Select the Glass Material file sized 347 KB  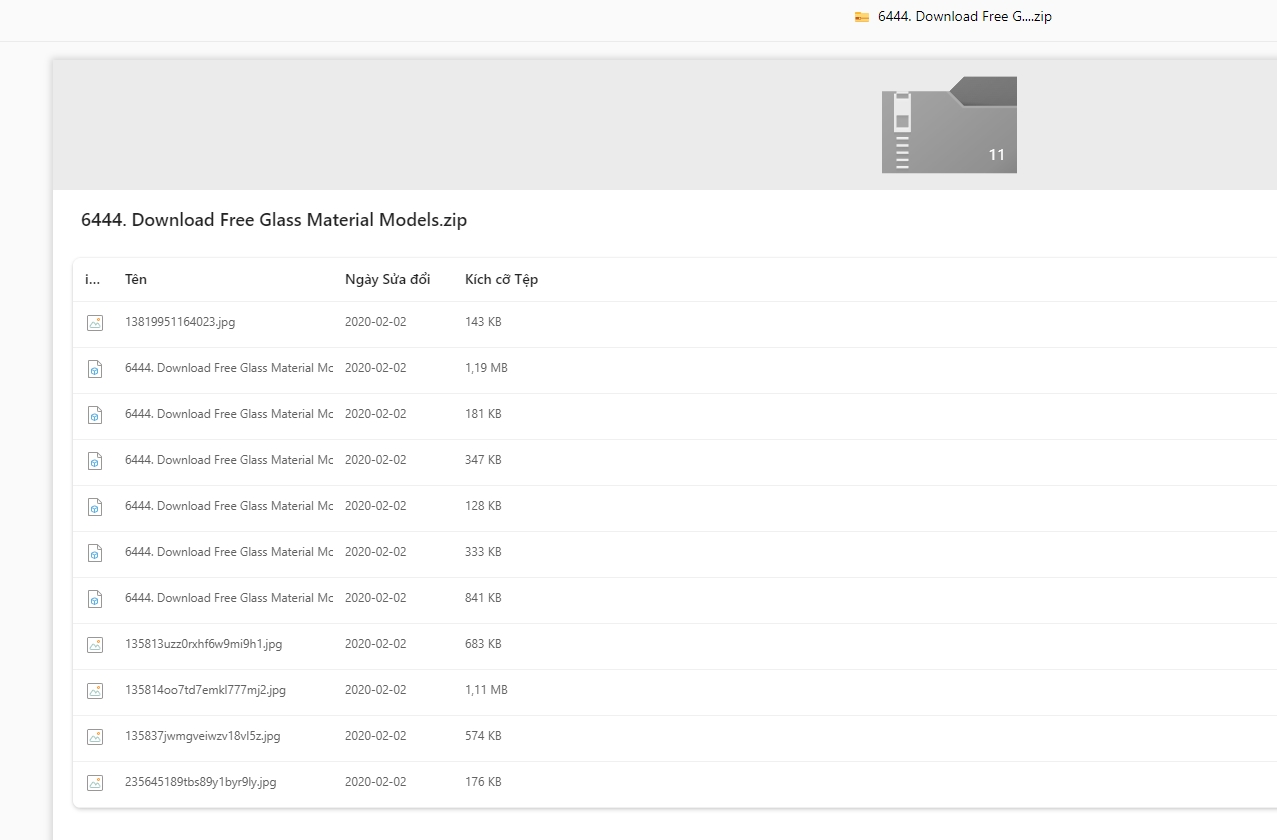(x=229, y=460)
